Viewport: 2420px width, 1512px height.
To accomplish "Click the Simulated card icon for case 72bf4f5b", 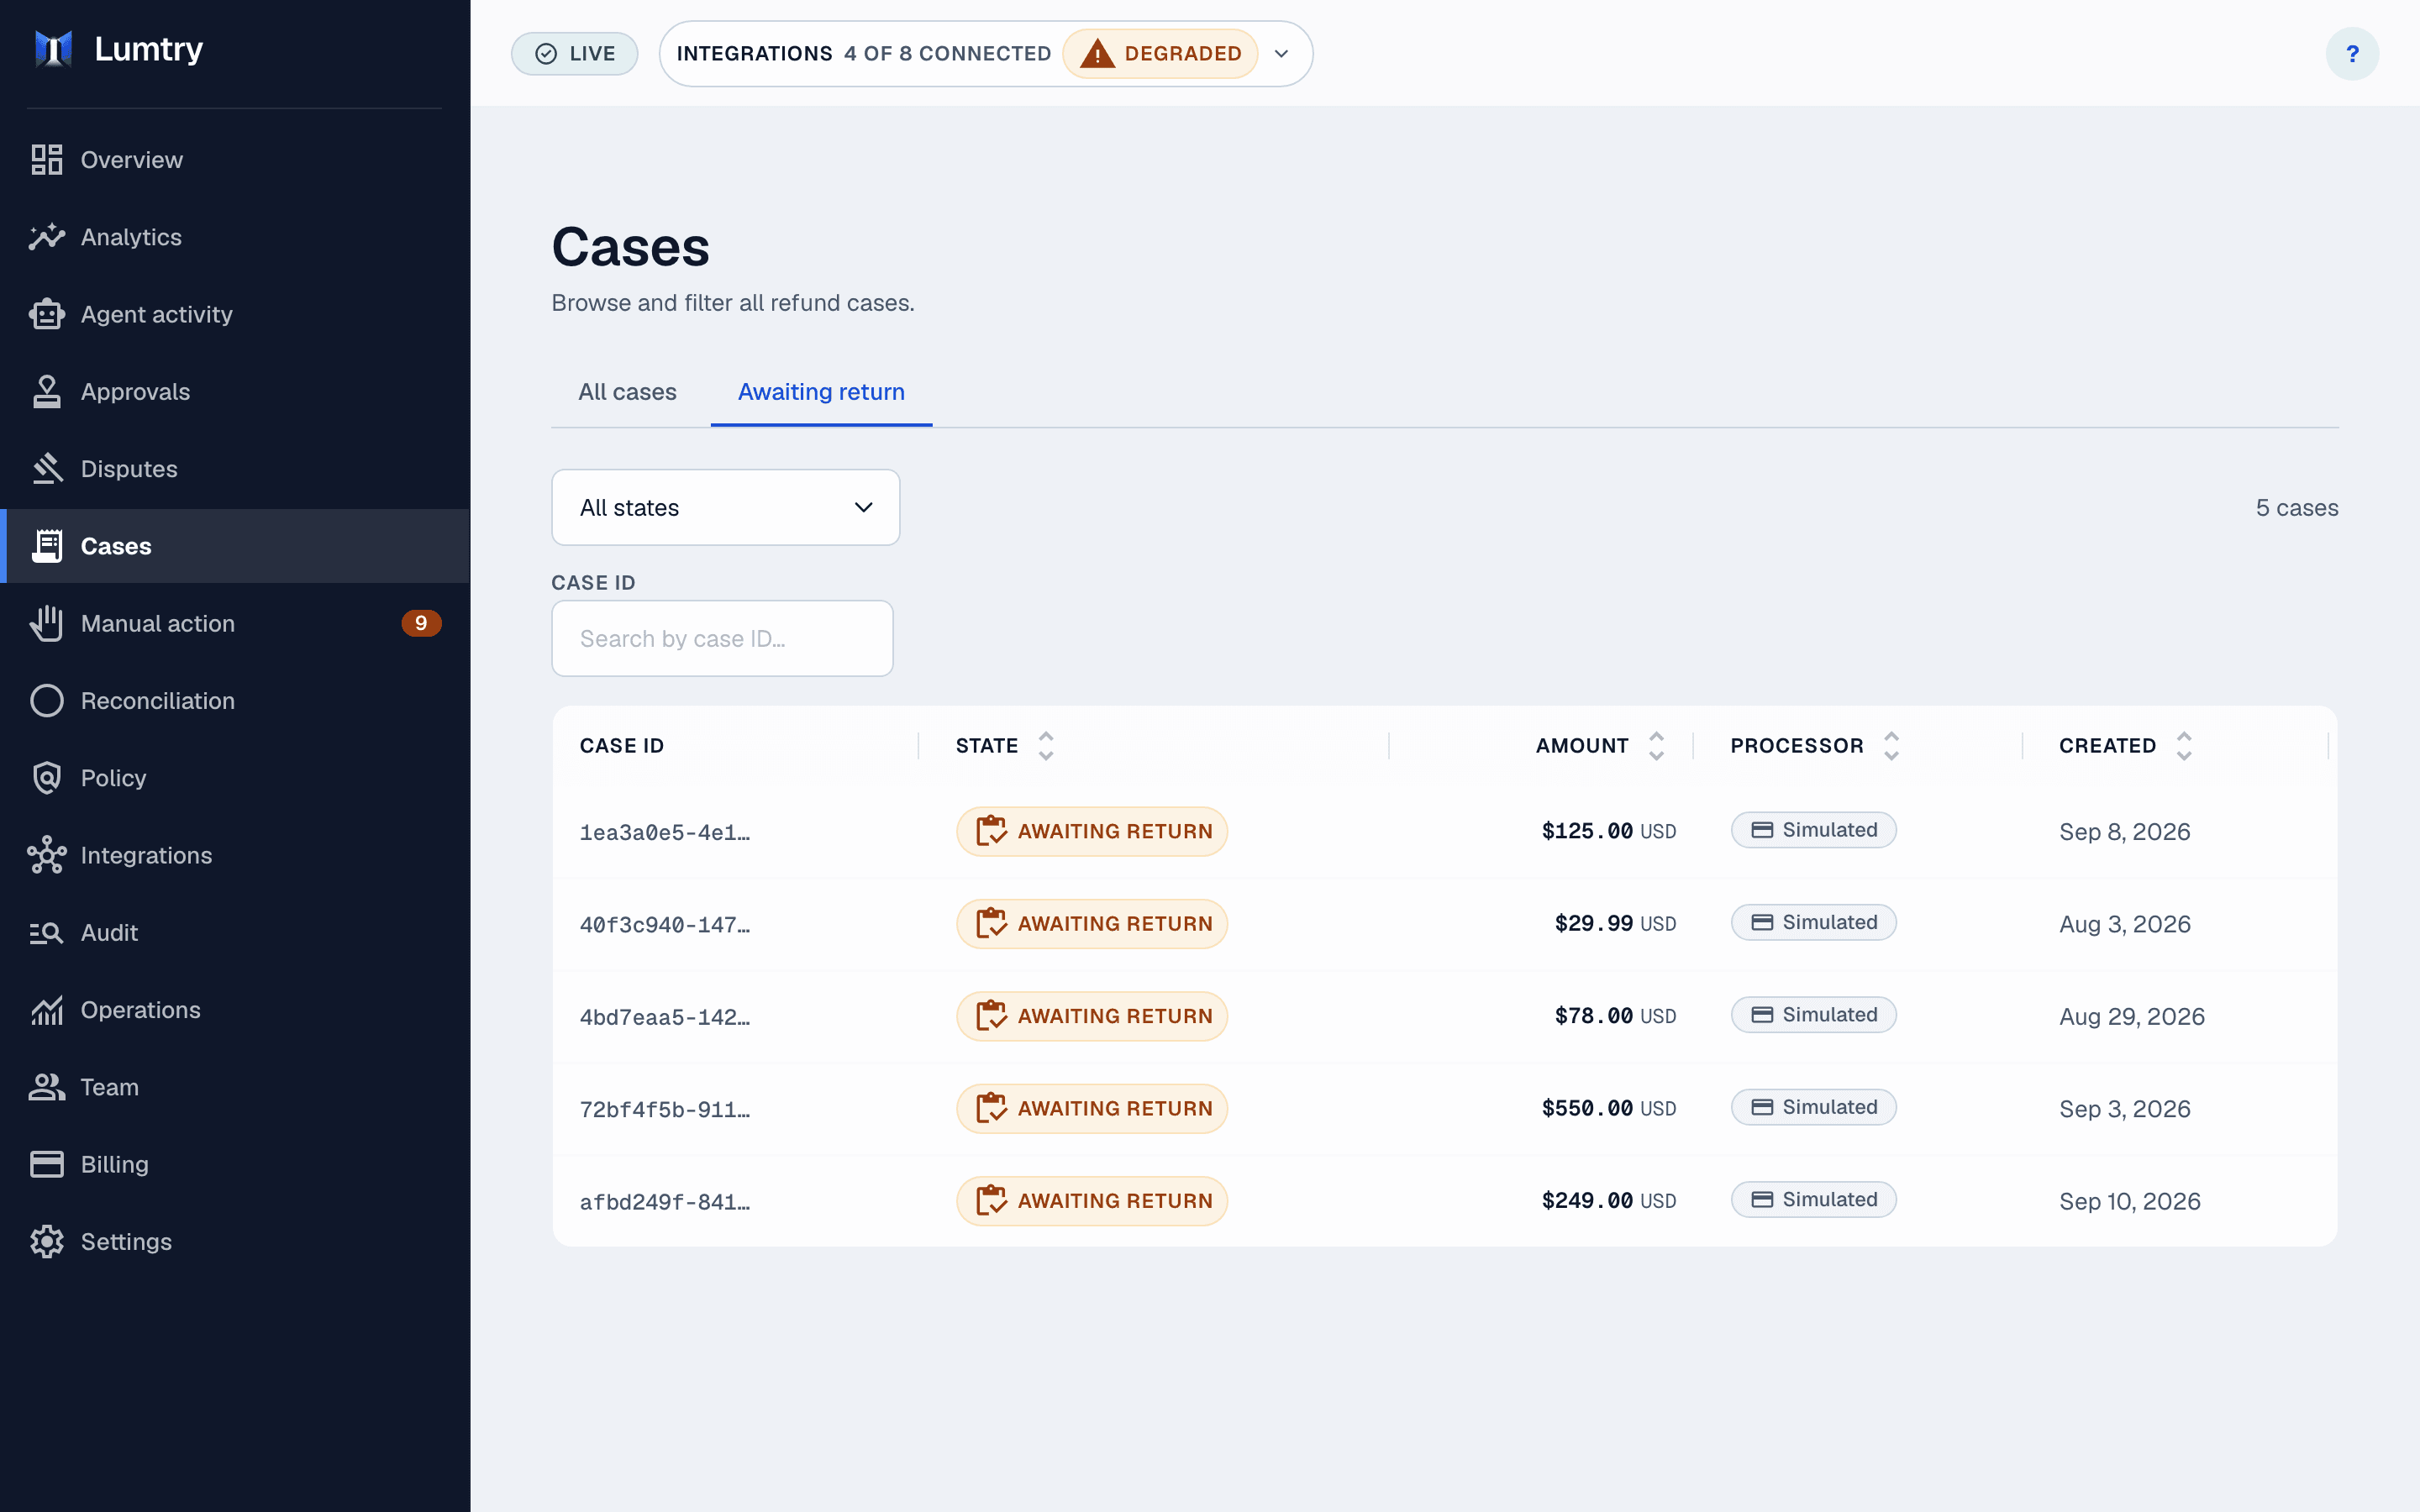I will coord(1762,1107).
